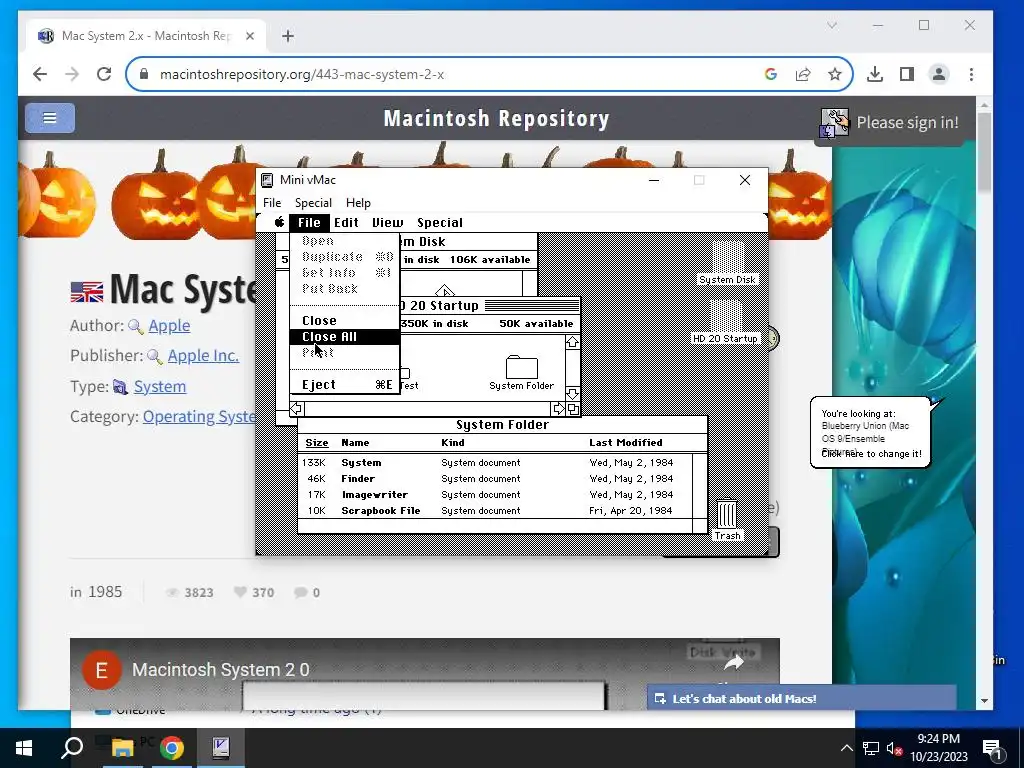Select the Finder row in System Folder list
The image size is (1024, 768).
pos(494,479)
